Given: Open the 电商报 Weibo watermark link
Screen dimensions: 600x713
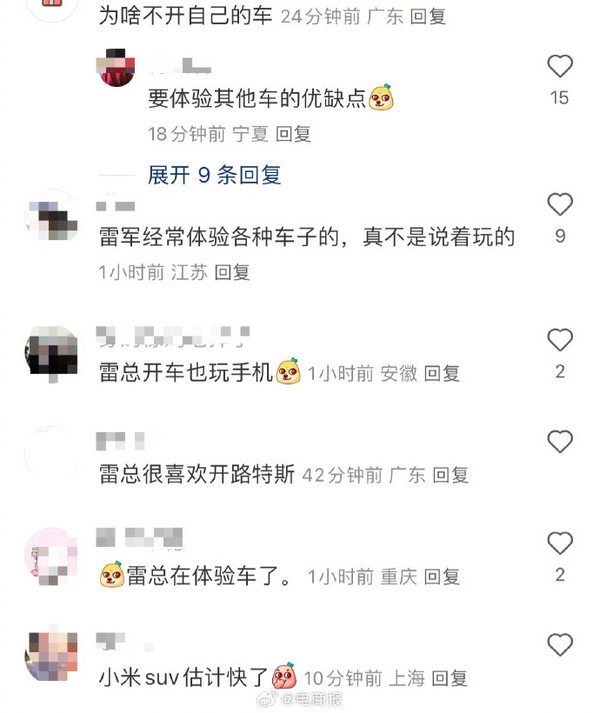Looking at the screenshot, I should [x=300, y=699].
